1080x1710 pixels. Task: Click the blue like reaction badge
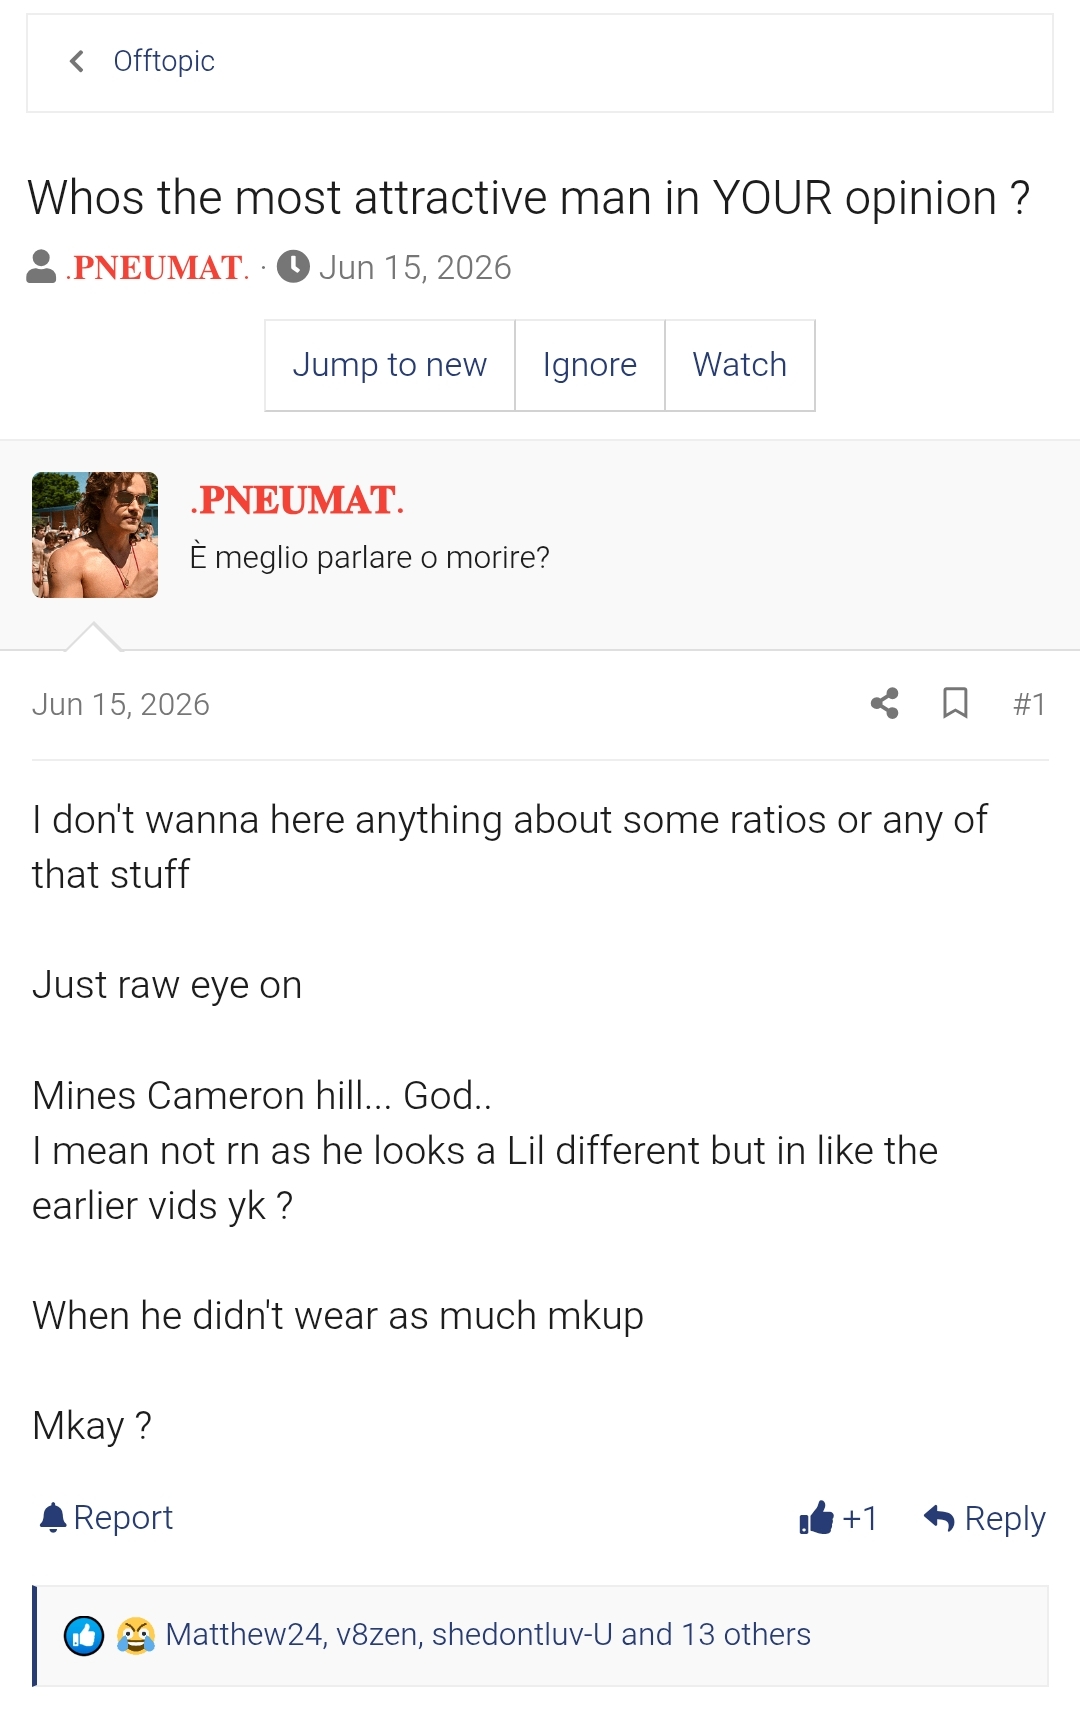tap(84, 1636)
